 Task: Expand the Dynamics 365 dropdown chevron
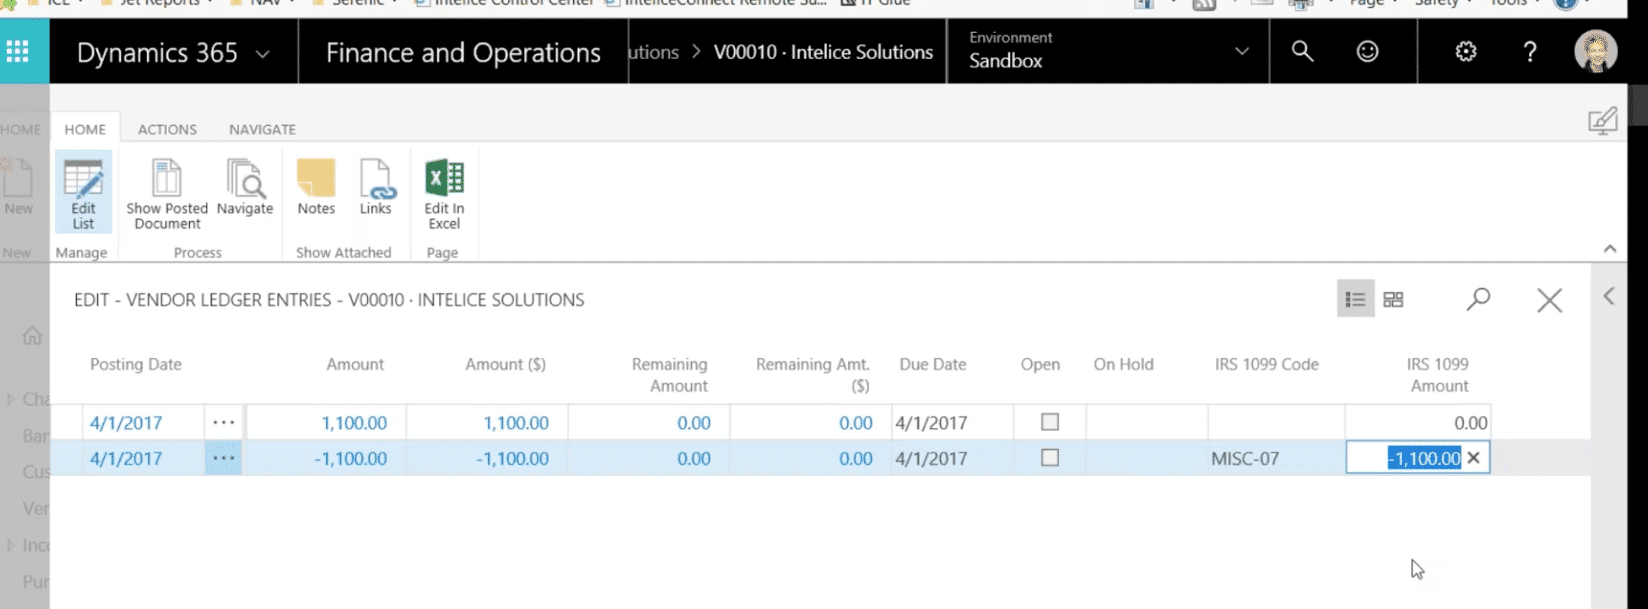tap(263, 54)
